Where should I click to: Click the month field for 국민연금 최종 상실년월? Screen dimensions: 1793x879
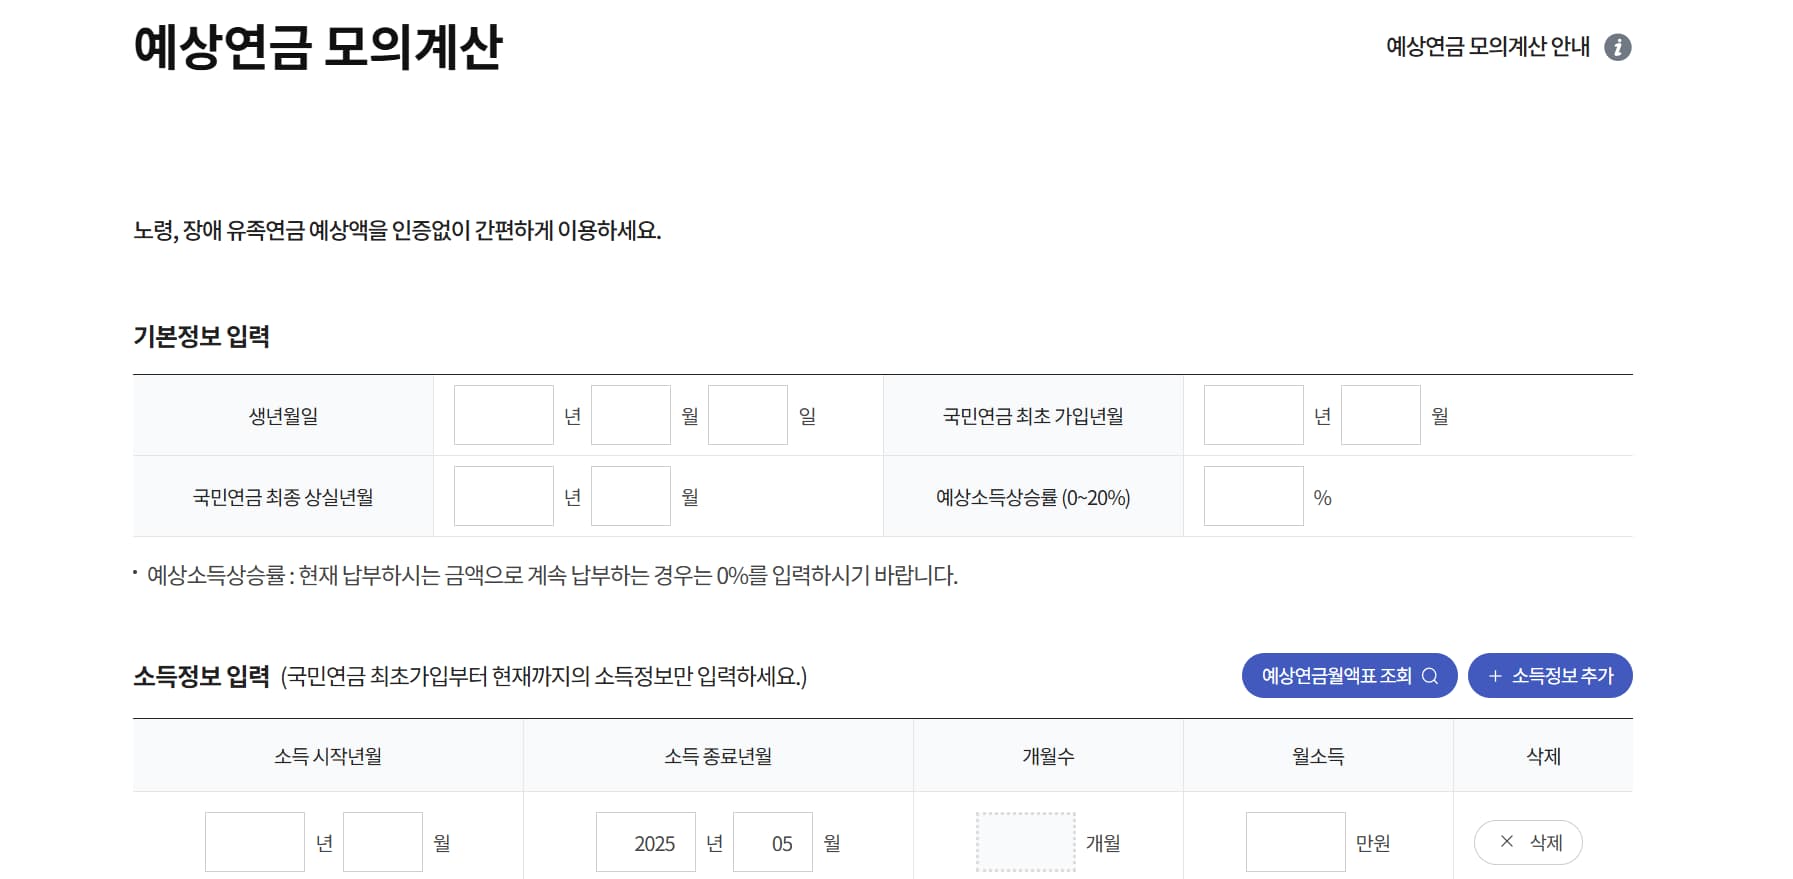(x=630, y=496)
